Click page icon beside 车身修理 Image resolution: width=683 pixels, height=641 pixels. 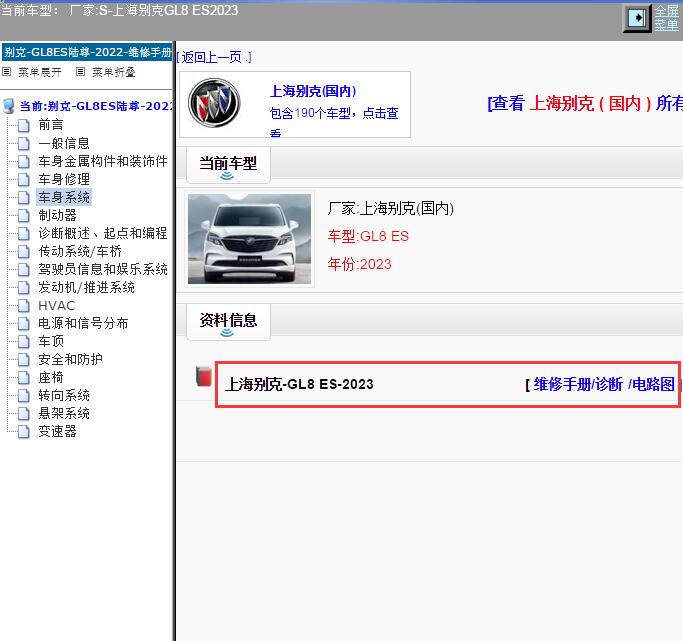pyautogui.click(x=24, y=179)
